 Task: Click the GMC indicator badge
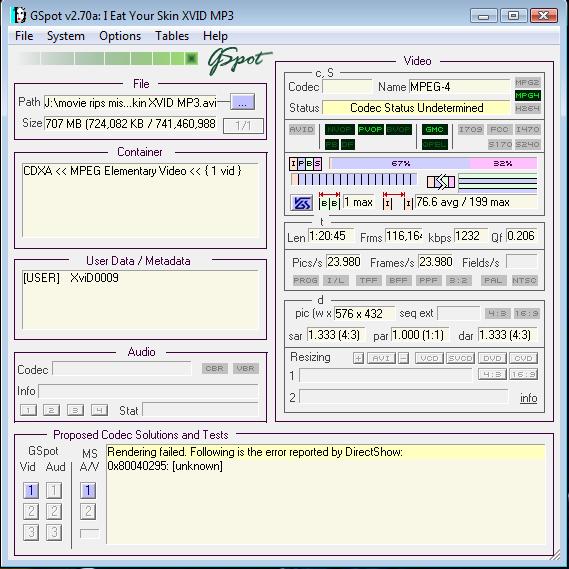pos(434,130)
